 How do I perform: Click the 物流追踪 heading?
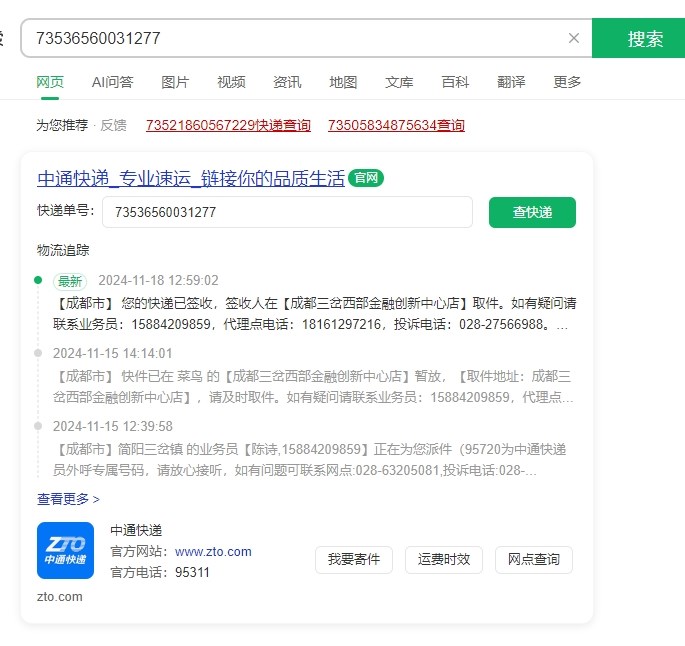[63, 250]
